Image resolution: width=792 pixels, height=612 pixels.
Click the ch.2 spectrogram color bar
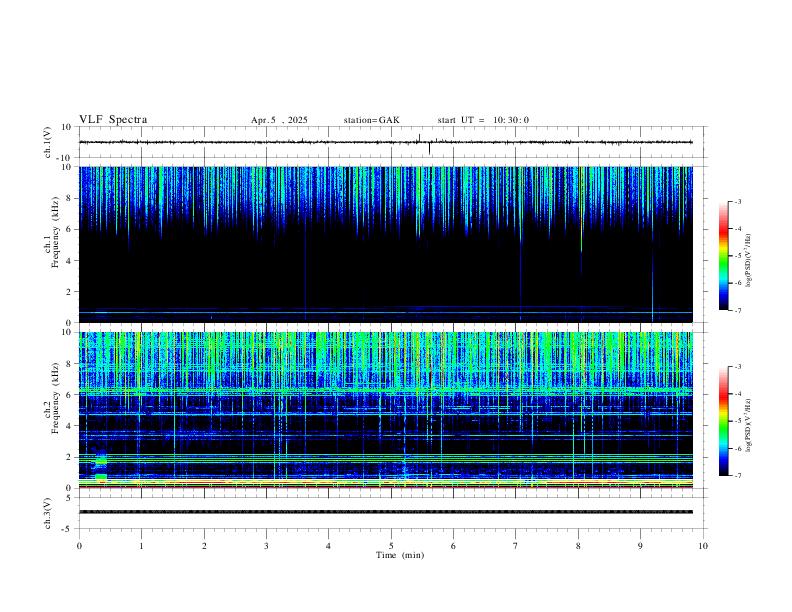point(724,421)
